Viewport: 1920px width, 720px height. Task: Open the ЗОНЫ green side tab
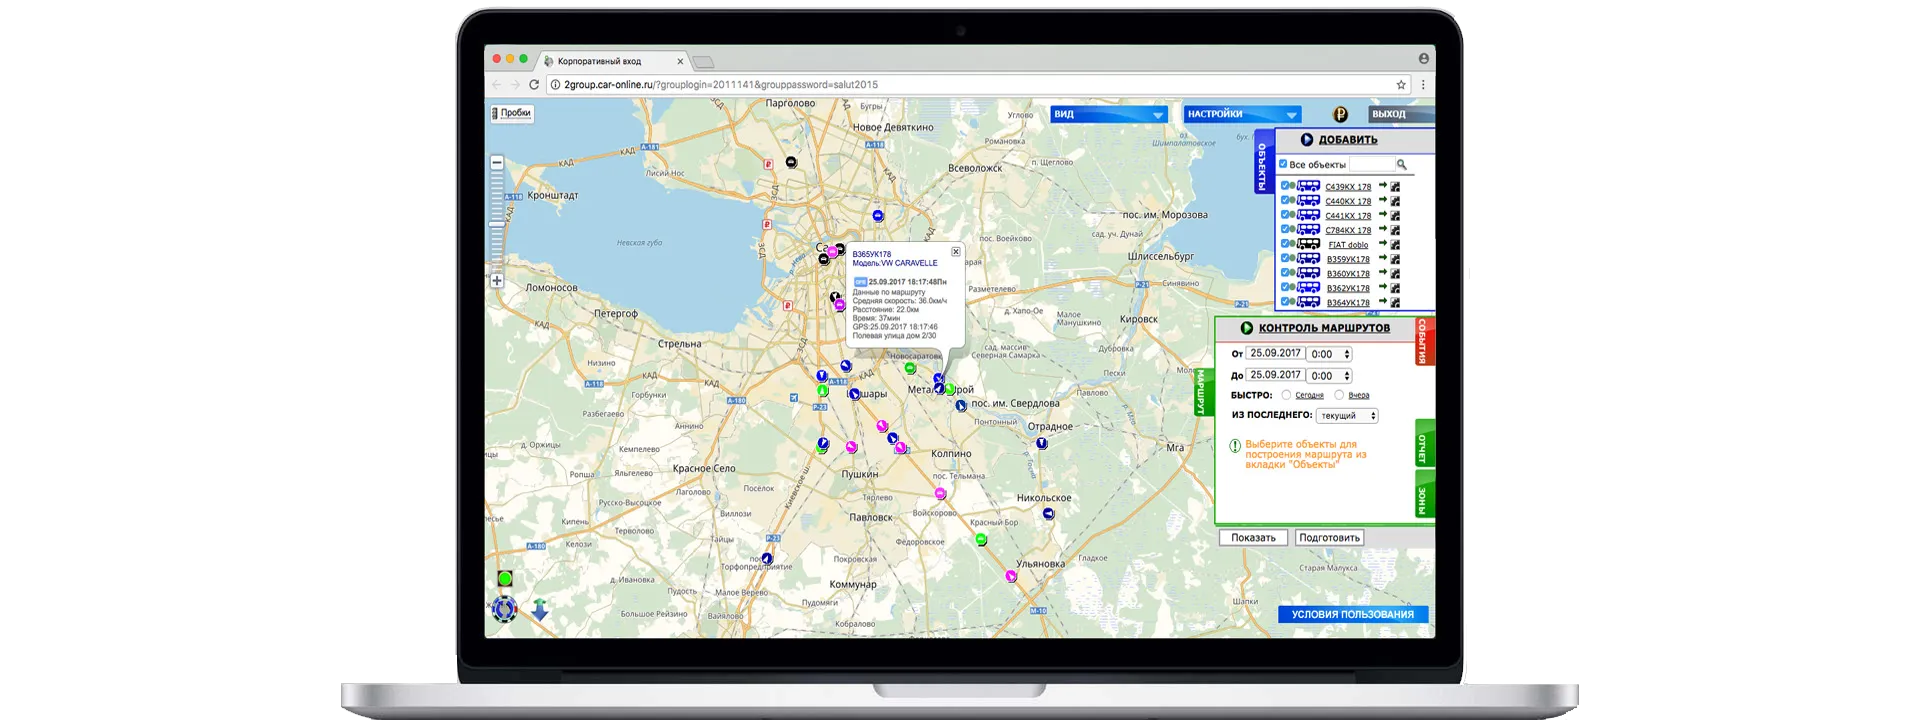point(1425,496)
